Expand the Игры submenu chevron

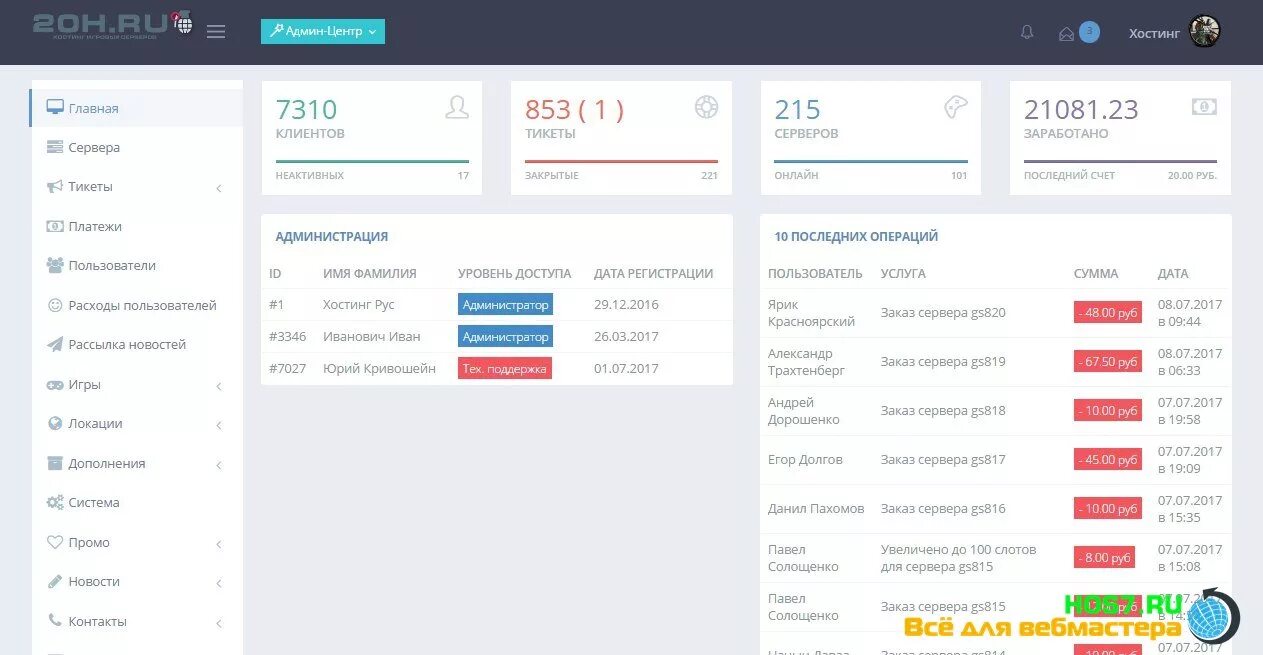(218, 385)
